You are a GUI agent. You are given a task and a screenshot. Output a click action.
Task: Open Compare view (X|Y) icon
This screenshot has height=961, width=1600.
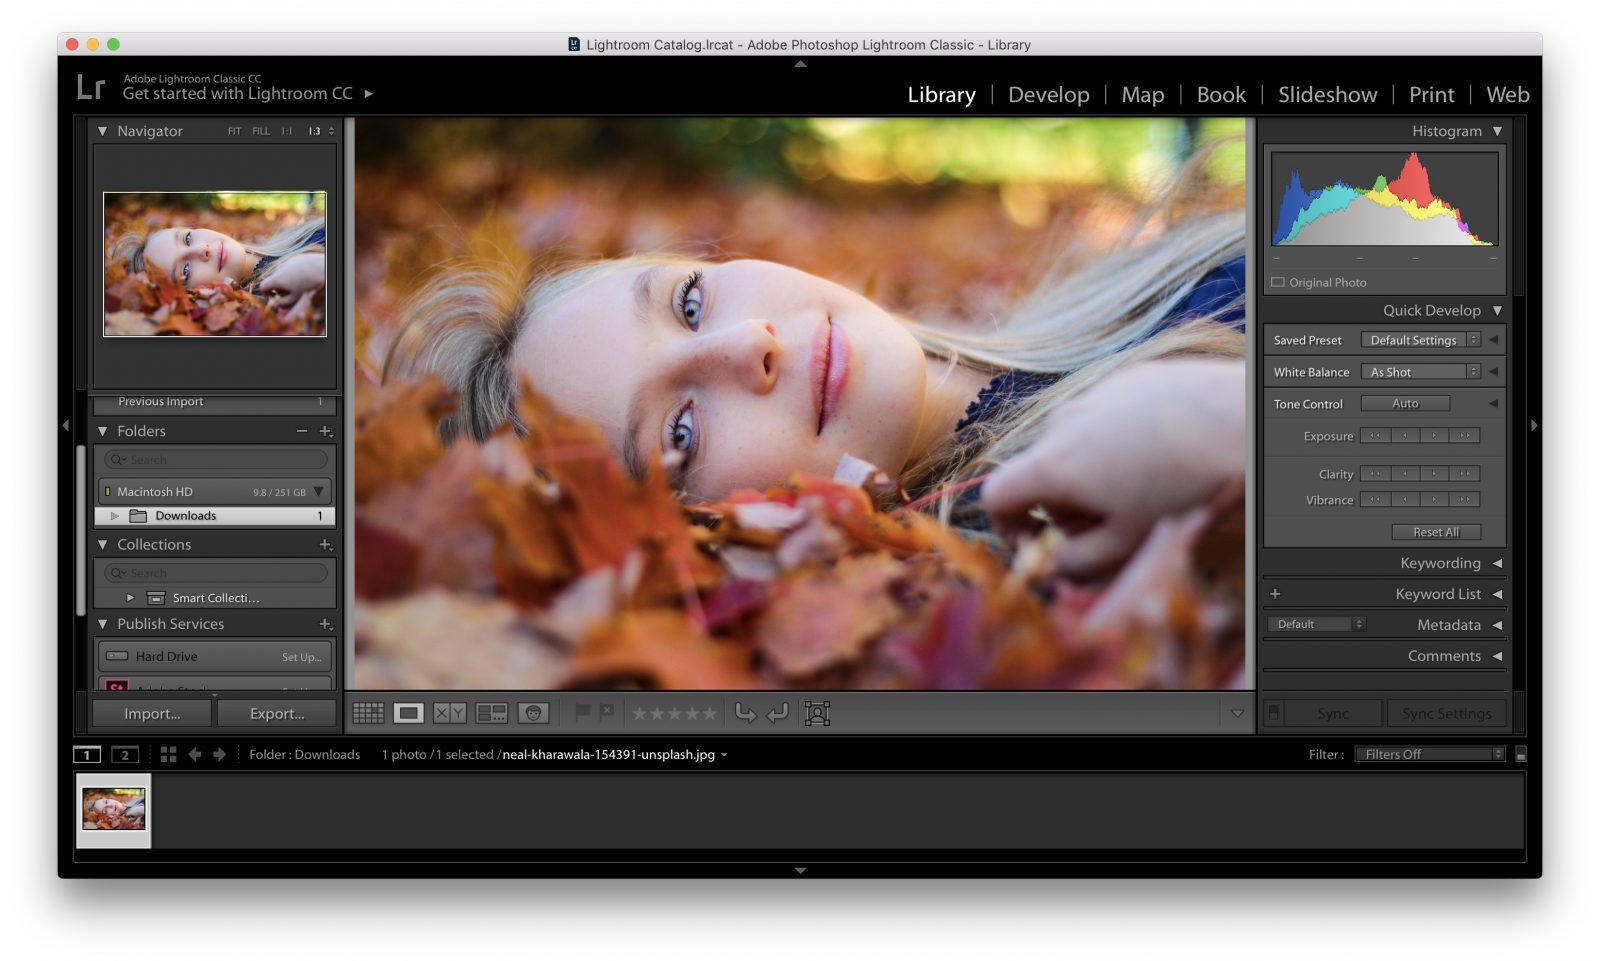click(449, 713)
